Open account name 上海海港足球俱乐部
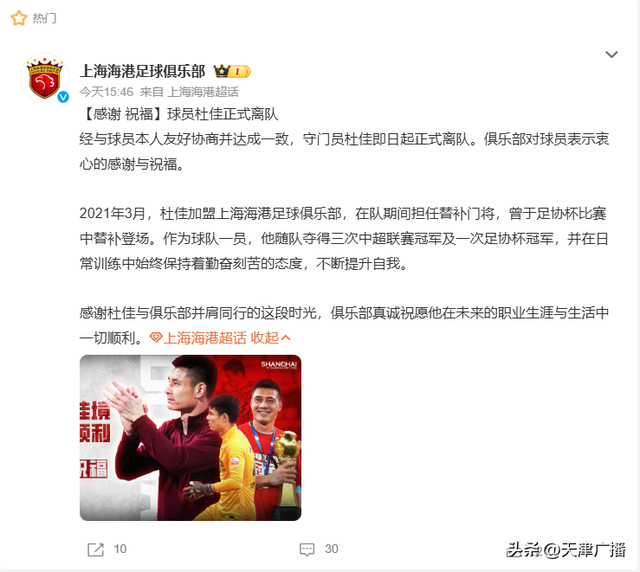 142,71
